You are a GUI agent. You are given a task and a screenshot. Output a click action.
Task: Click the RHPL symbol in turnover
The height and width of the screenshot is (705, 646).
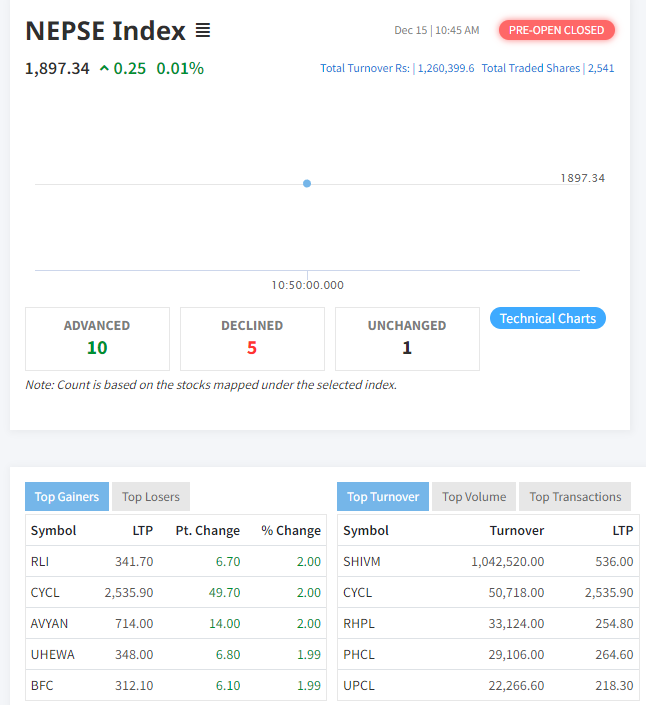pos(358,624)
